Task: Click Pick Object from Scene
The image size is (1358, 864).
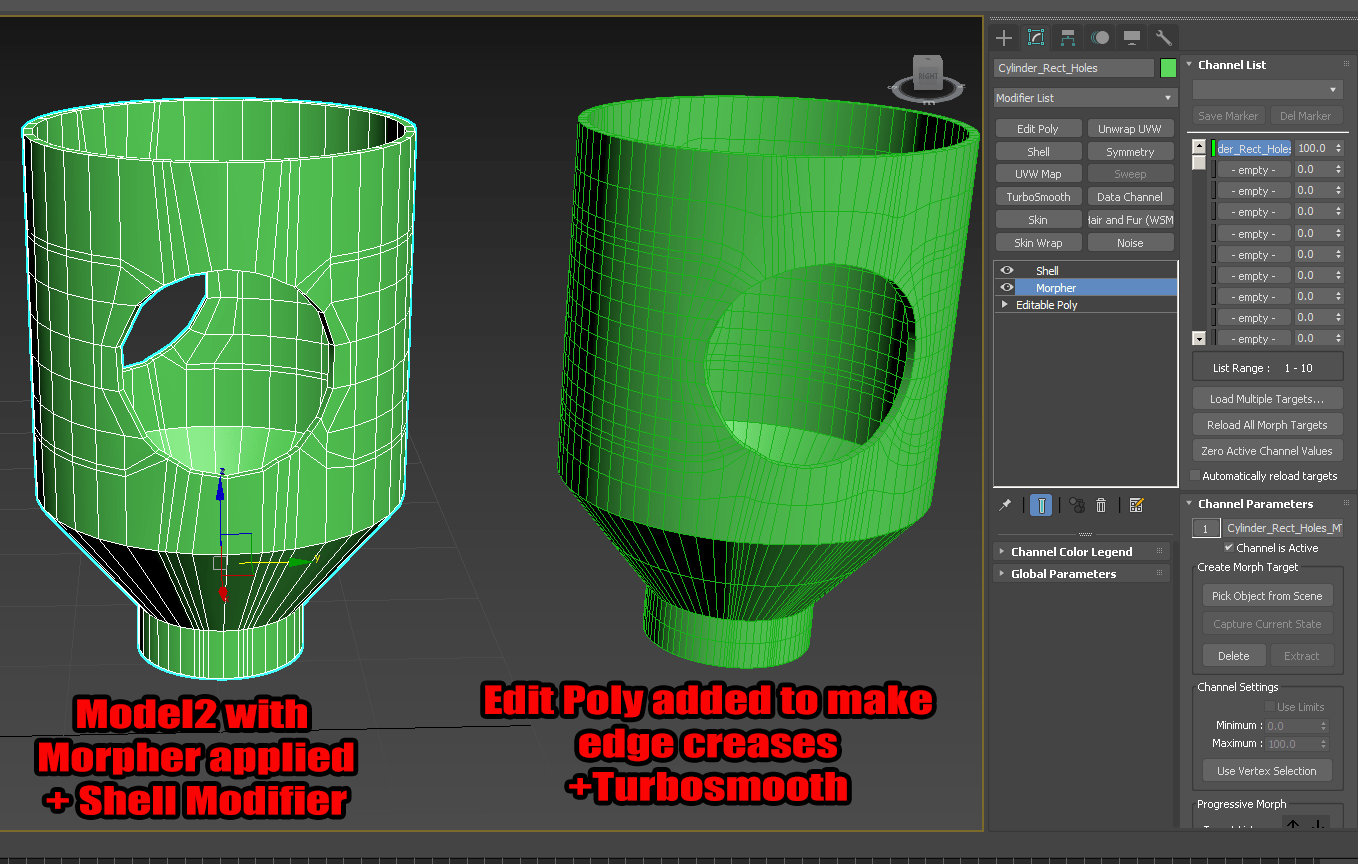Action: coord(1266,596)
